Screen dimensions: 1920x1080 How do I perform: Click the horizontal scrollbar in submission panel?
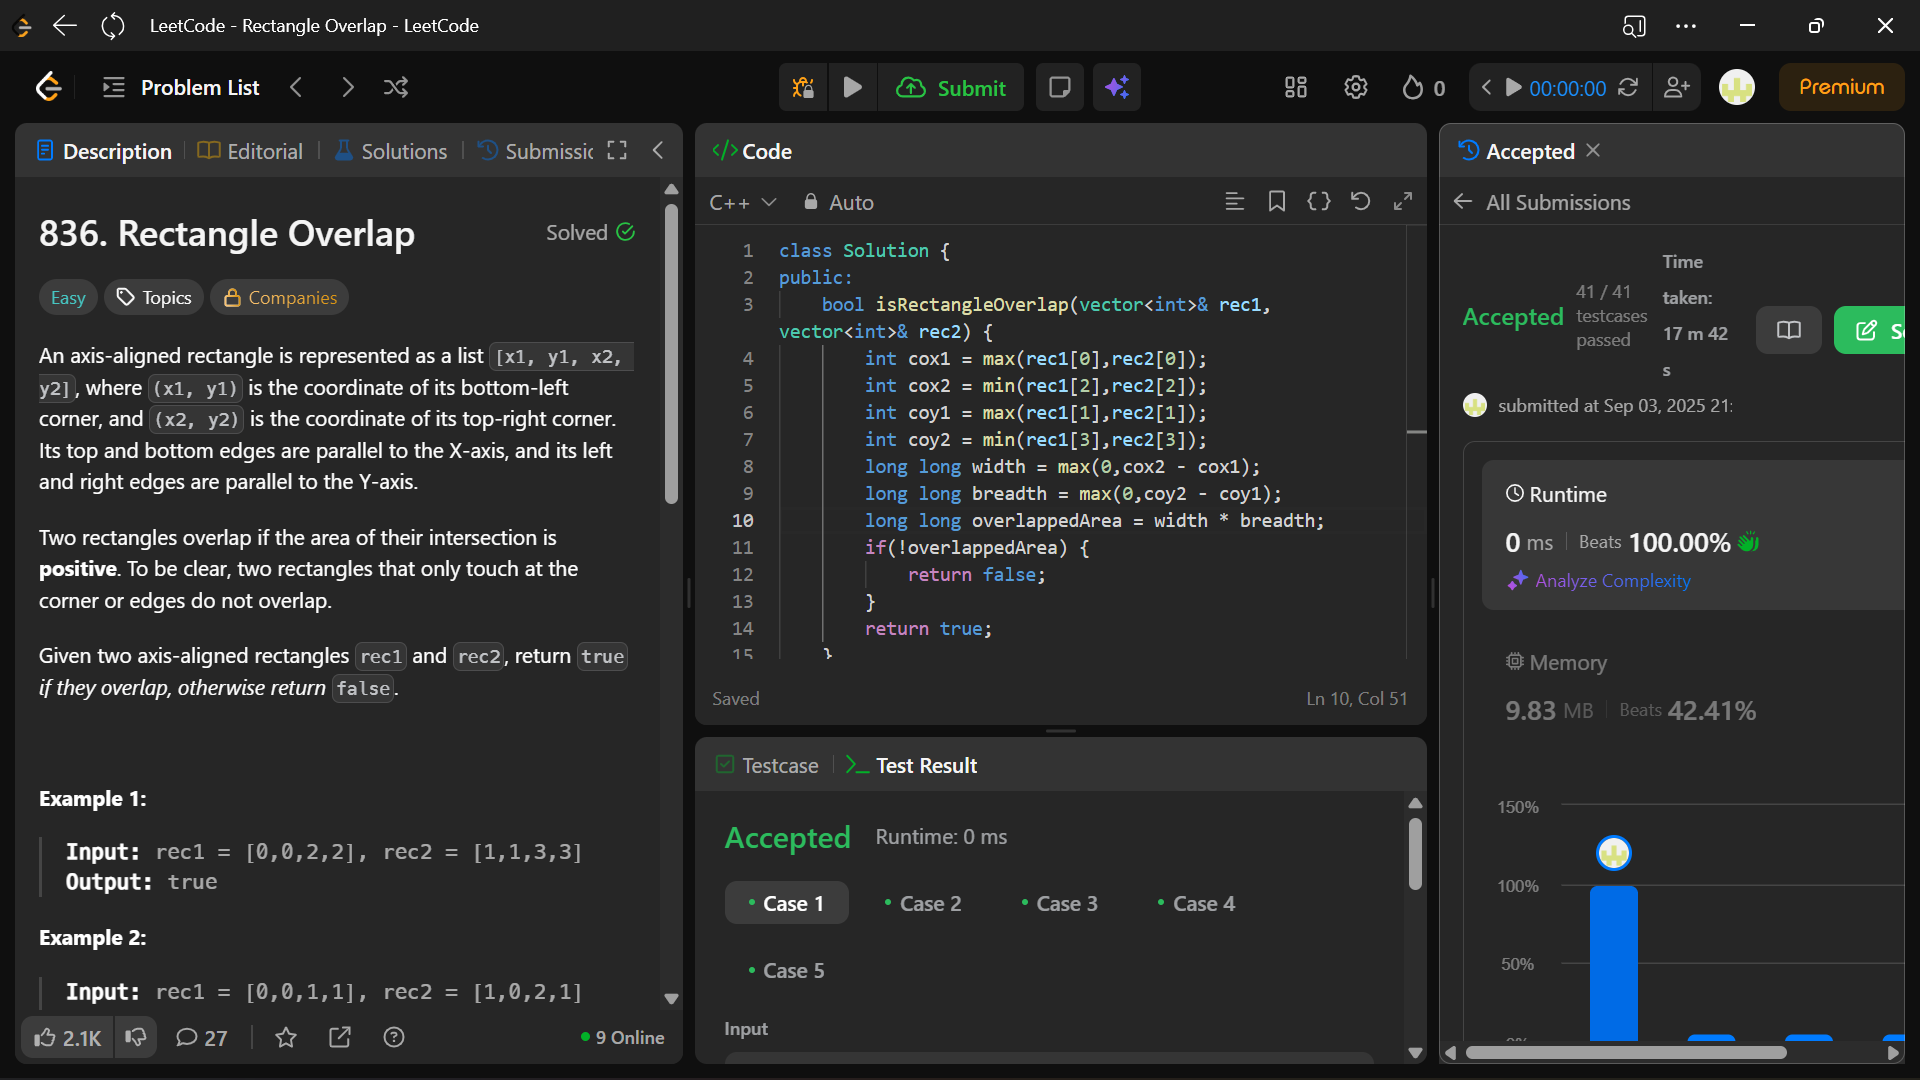tap(1626, 1052)
